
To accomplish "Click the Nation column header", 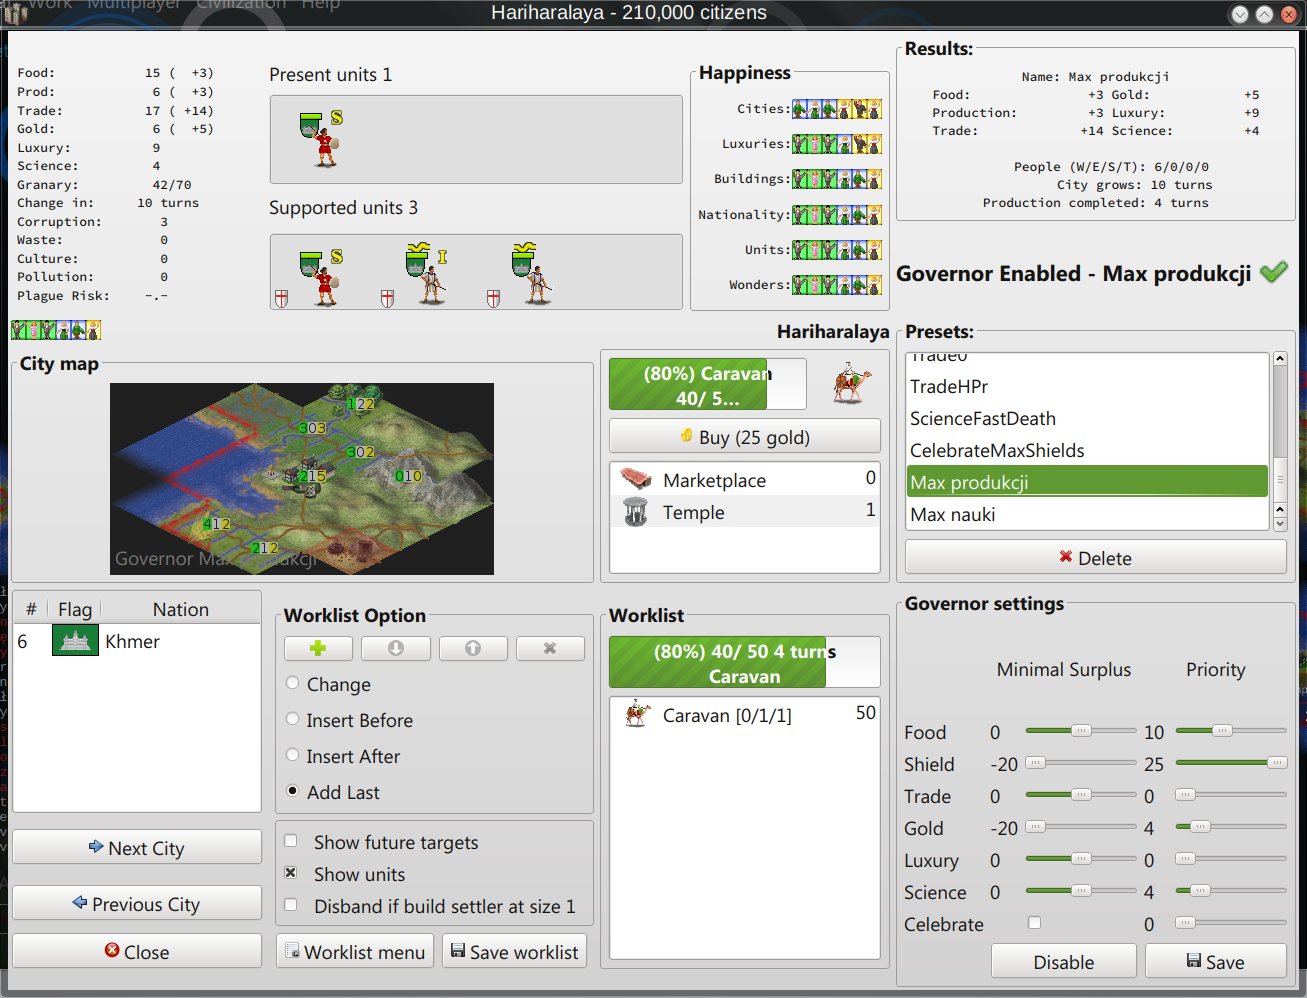I will click(x=180, y=609).
